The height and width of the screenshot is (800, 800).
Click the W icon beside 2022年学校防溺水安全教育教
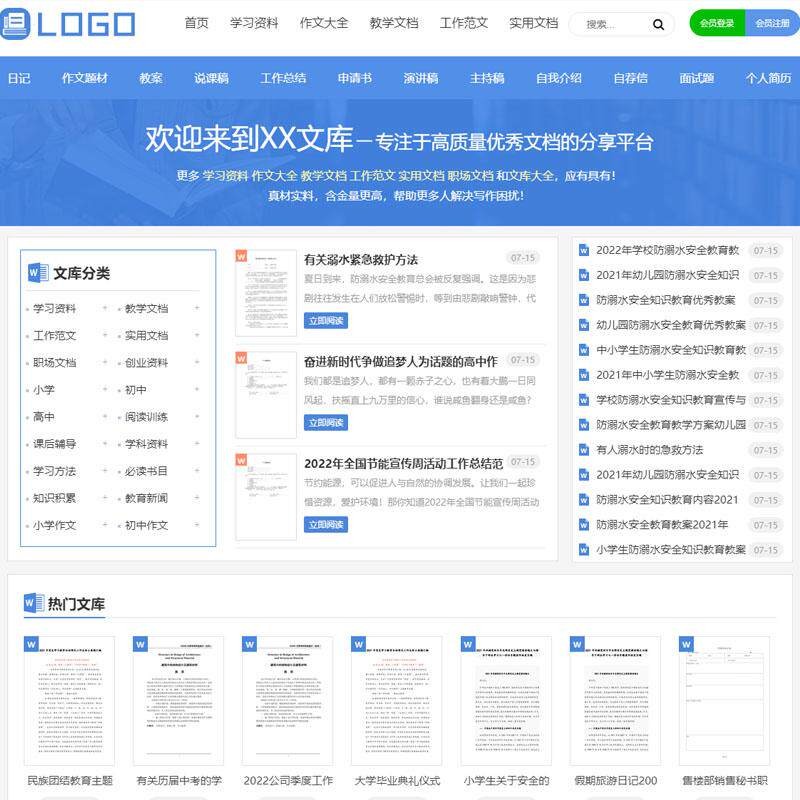tap(583, 251)
